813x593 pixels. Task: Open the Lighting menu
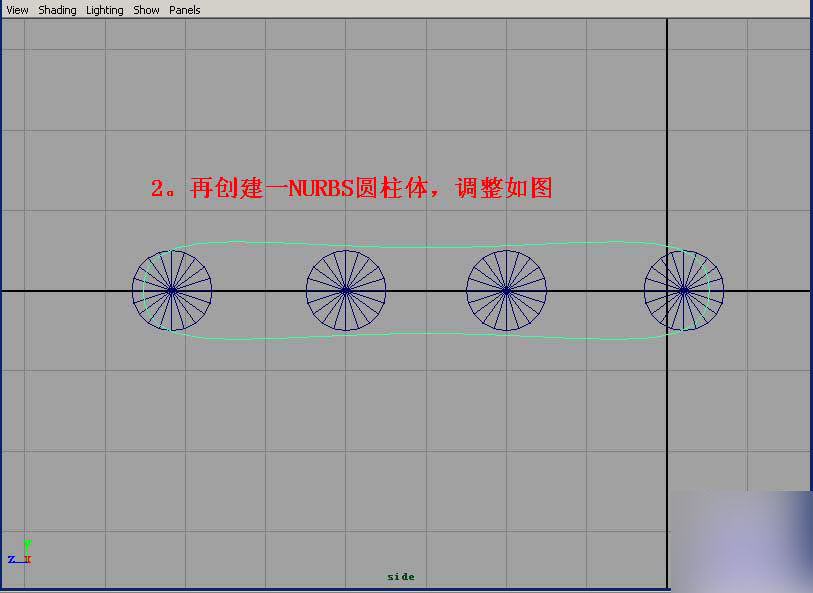click(104, 9)
